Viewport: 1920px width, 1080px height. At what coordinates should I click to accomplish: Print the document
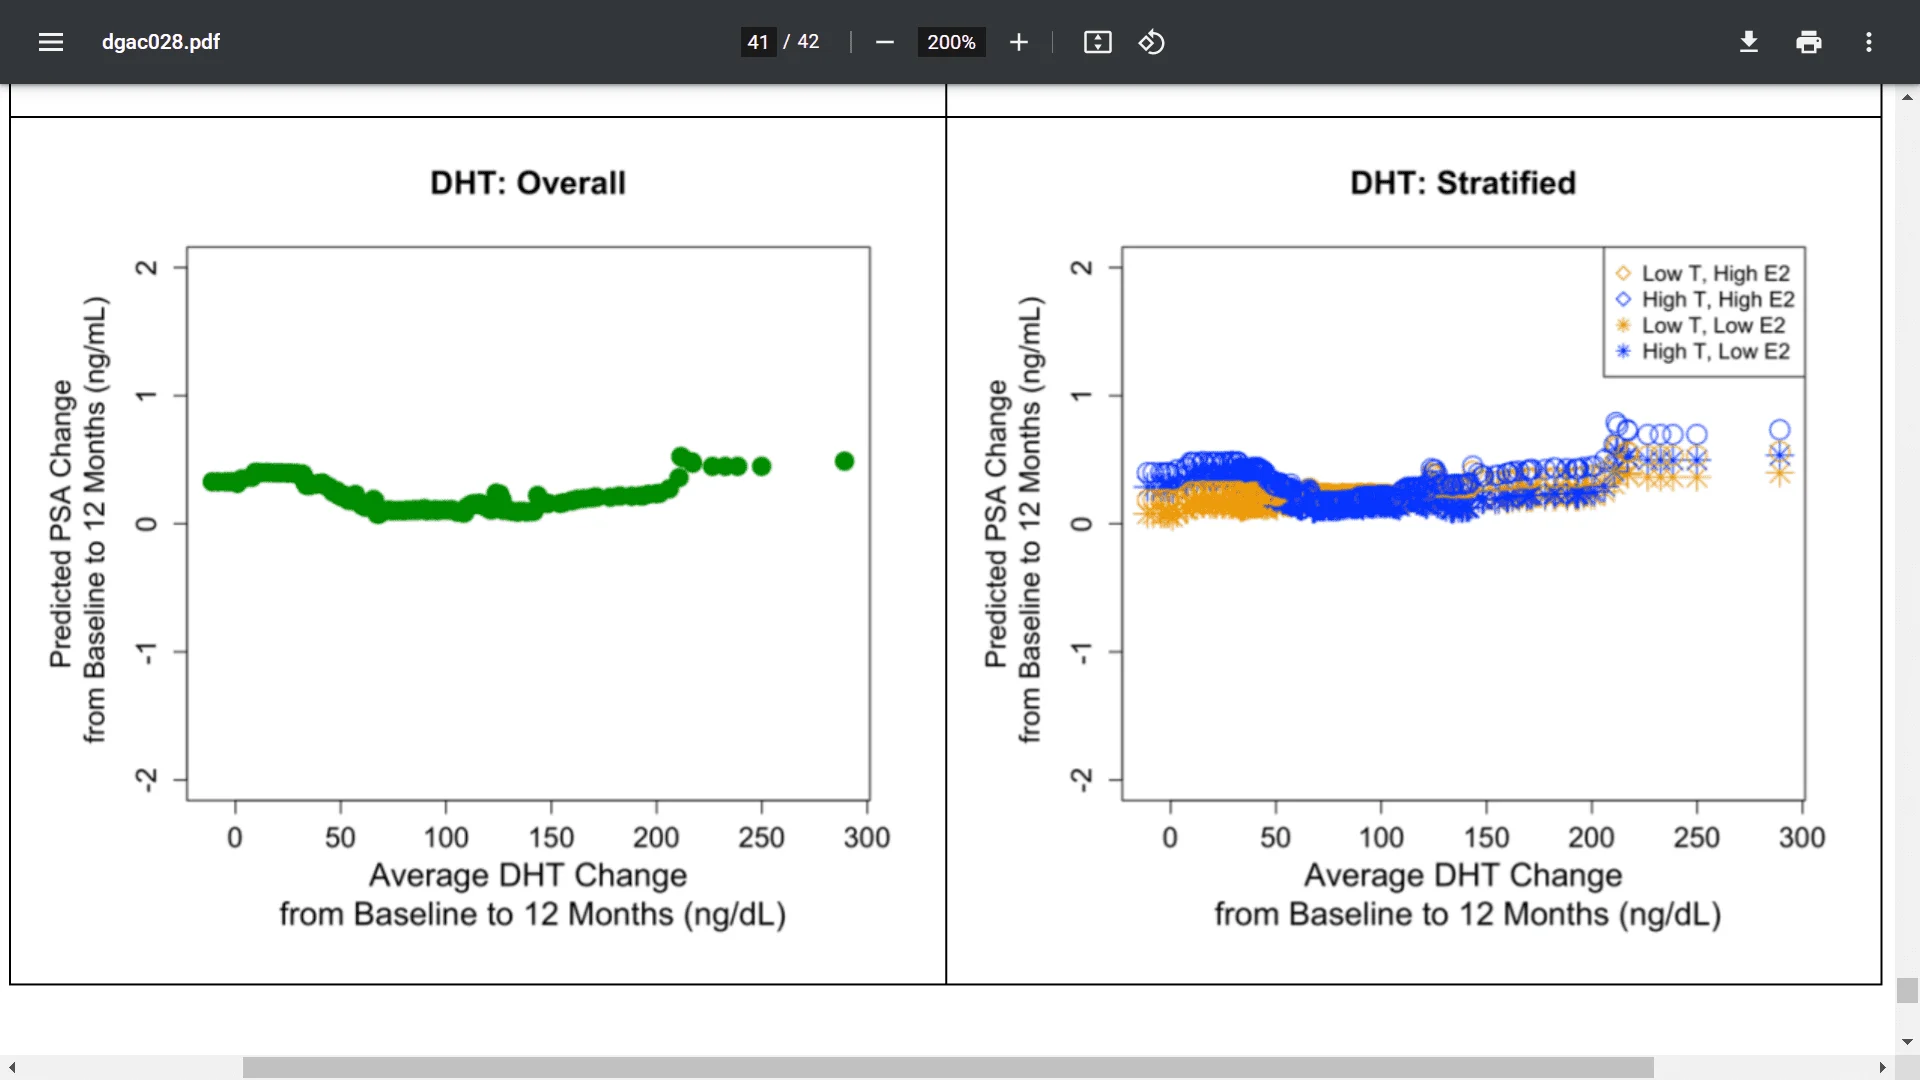click(1808, 42)
